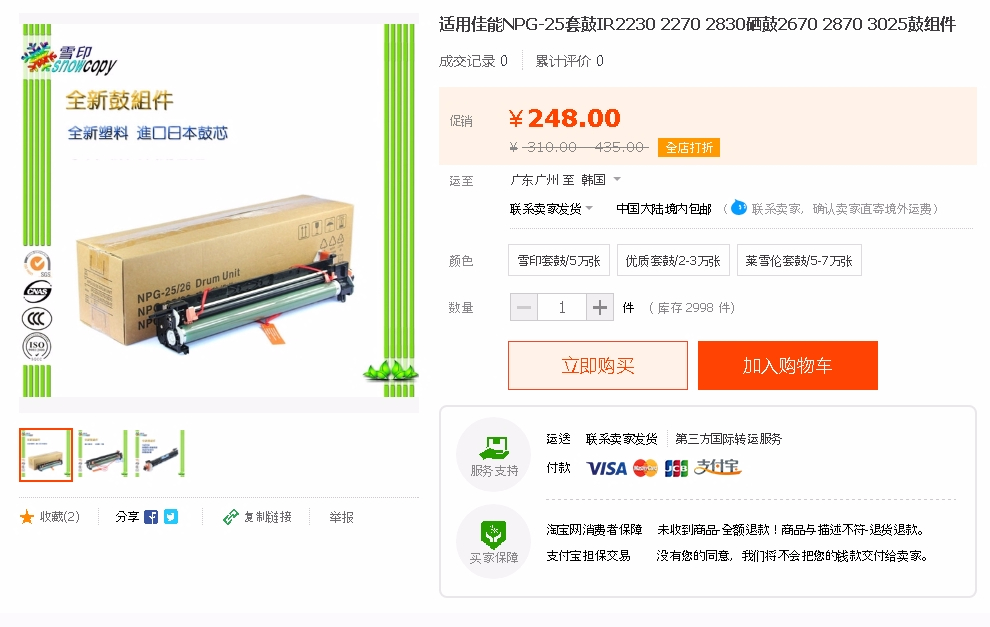
Task: Open the 累计评价 reviews tab
Action: pos(570,61)
